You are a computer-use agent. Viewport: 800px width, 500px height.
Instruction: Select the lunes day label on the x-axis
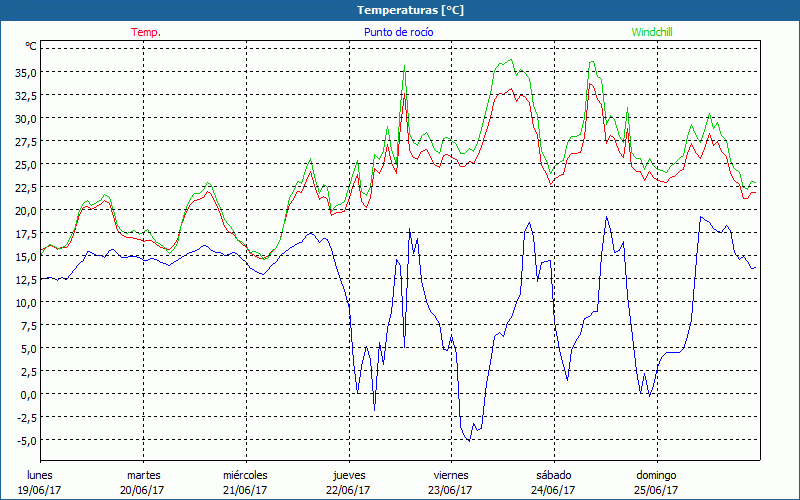tap(39, 475)
